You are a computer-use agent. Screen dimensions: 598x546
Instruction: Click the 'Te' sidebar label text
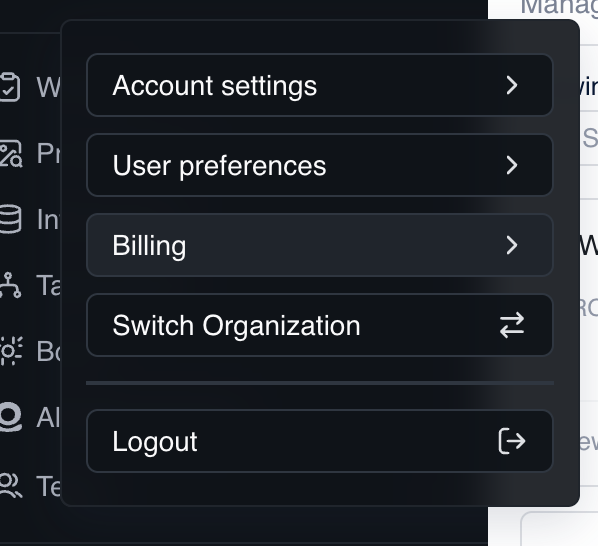[x=48, y=486]
